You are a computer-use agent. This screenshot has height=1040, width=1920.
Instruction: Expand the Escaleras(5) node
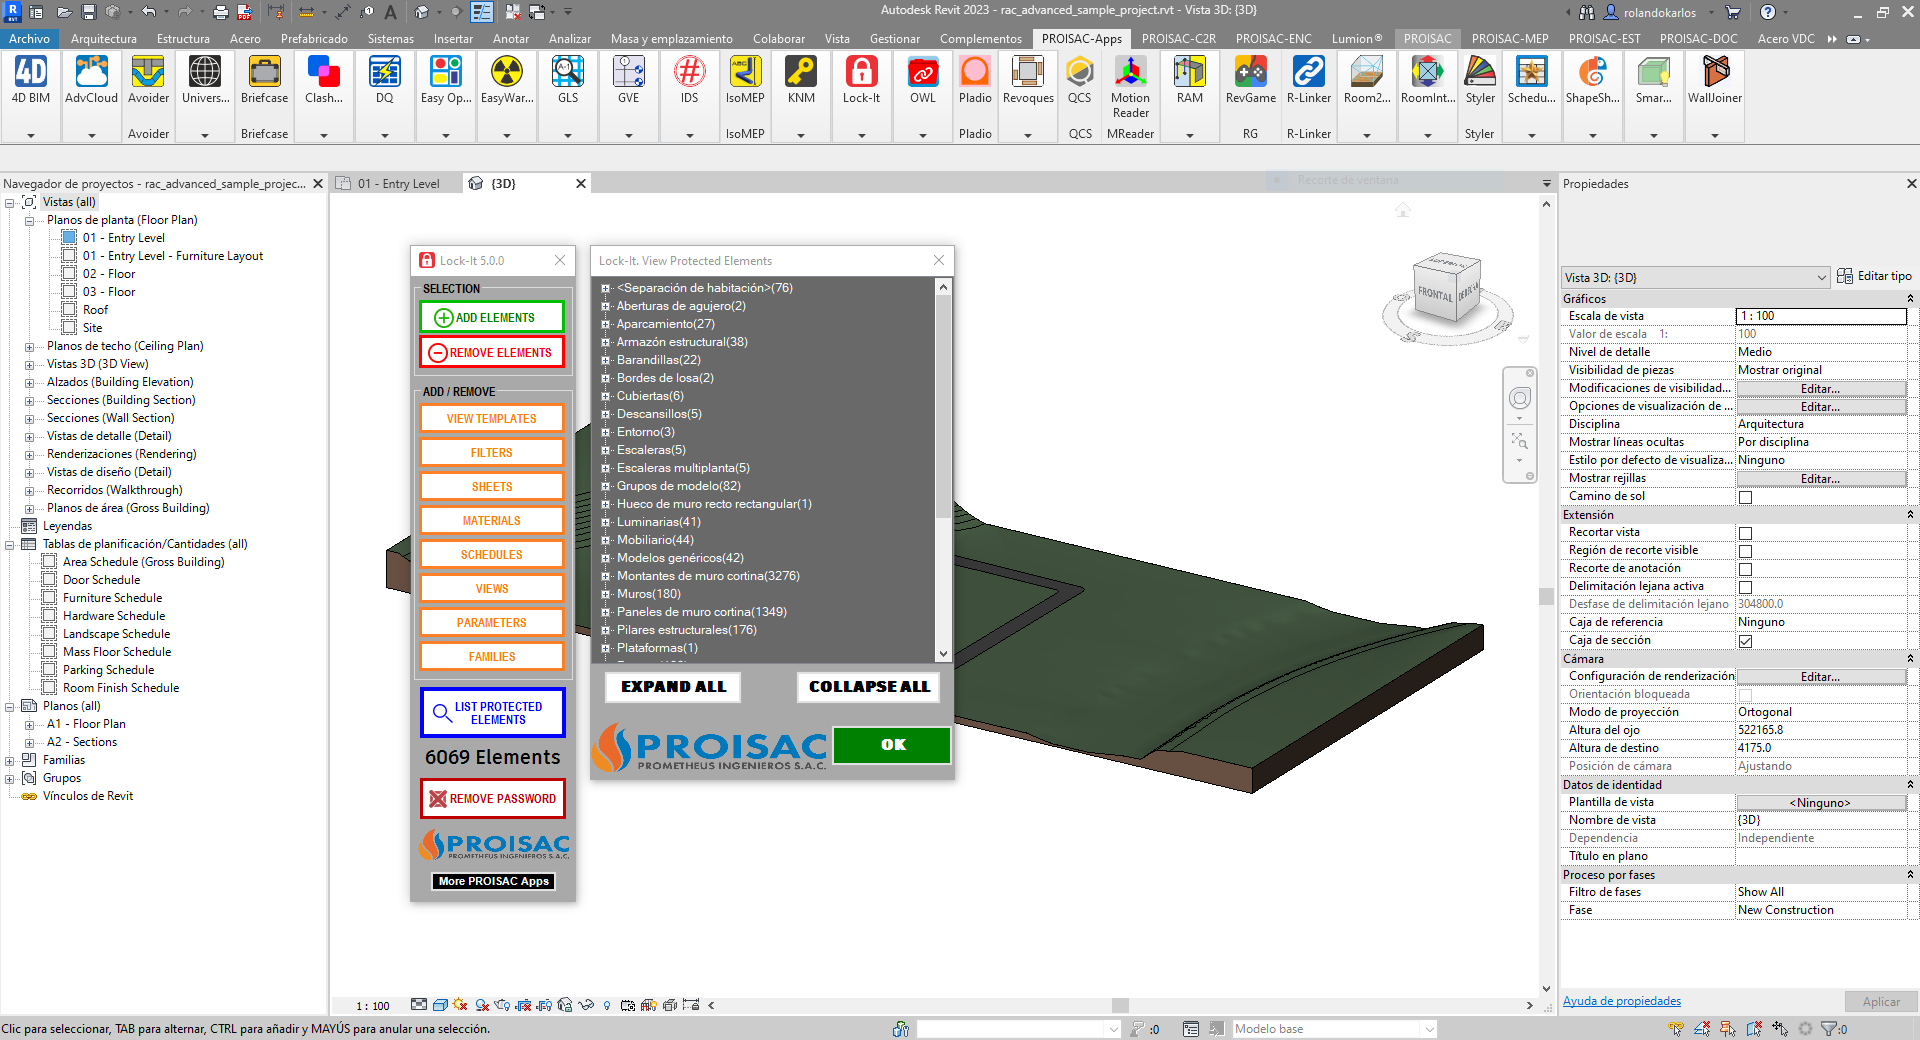click(x=605, y=450)
